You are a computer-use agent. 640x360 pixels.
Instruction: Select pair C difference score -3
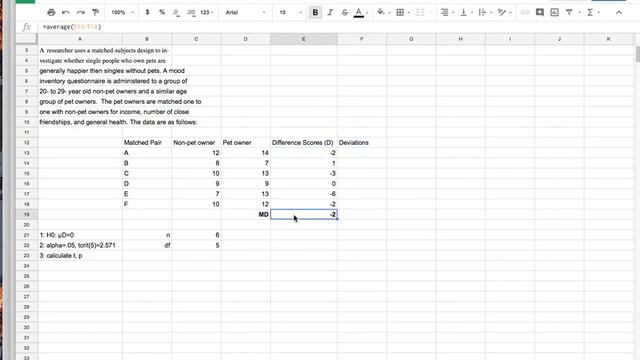click(x=304, y=173)
